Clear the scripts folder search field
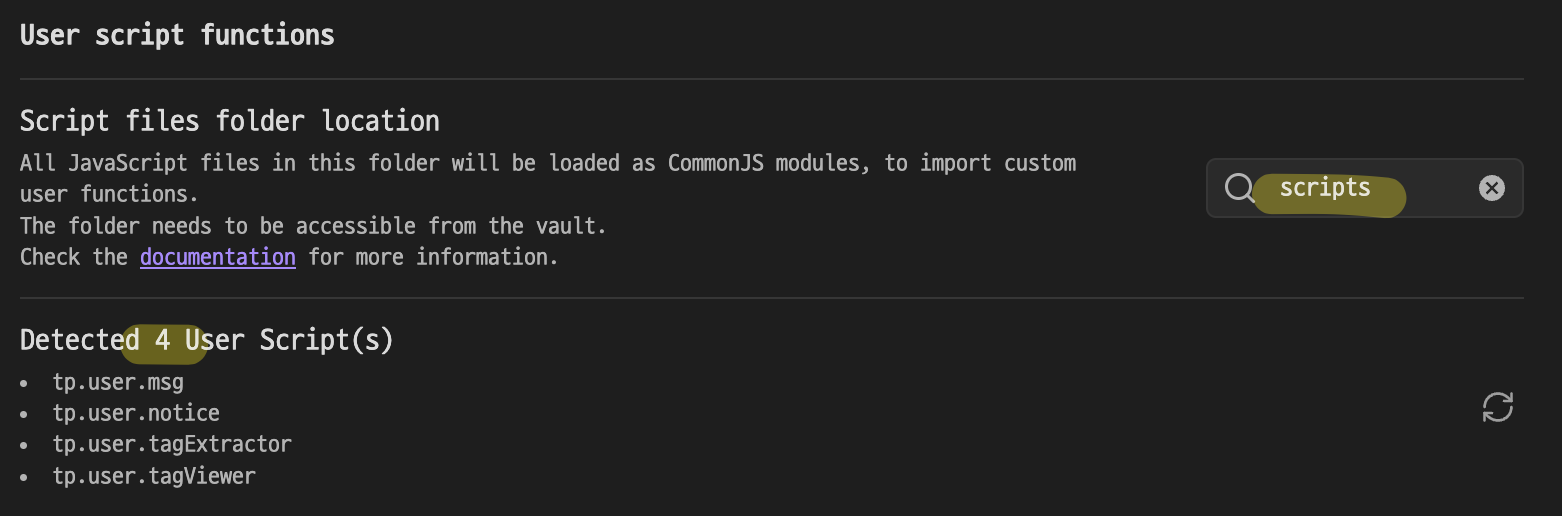1562x516 pixels. (x=1491, y=188)
